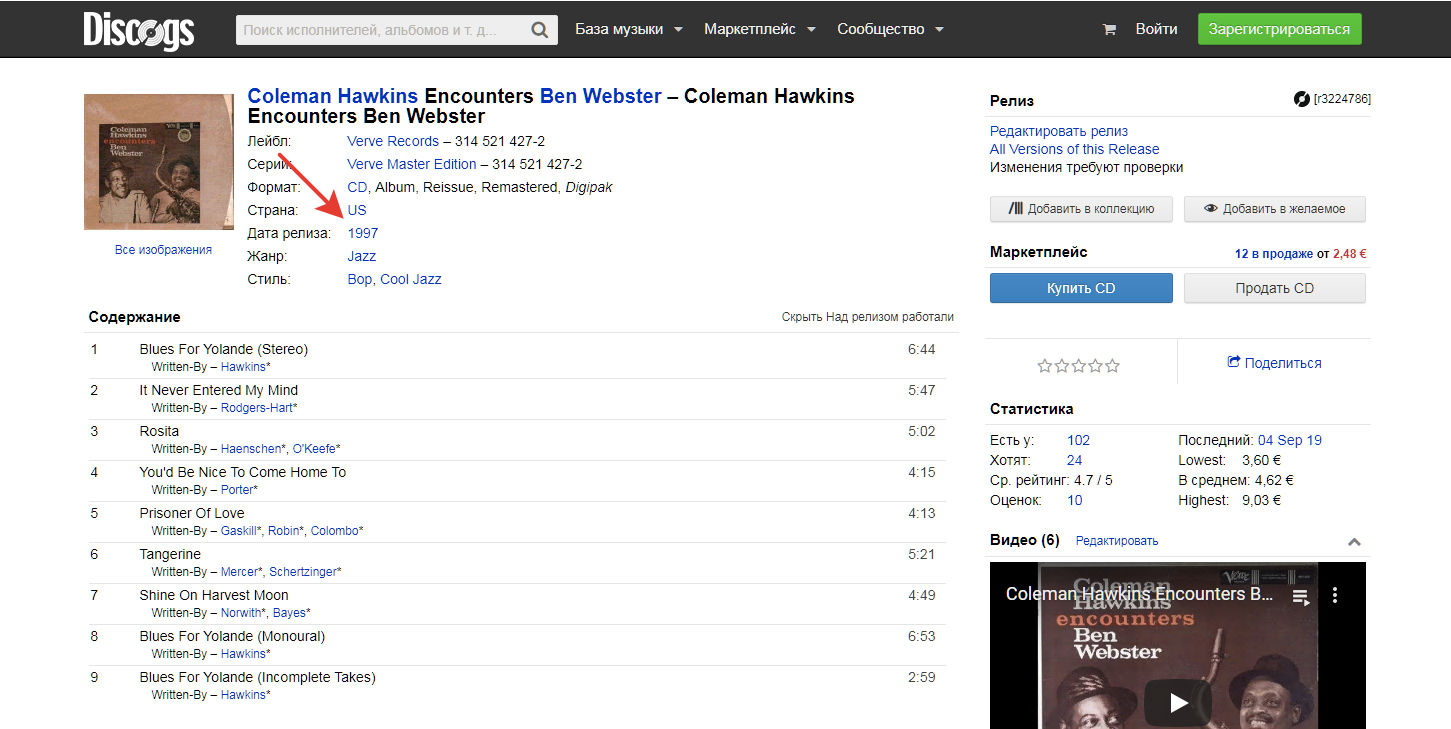Click the Оценок count 10
The width and height of the screenshot is (1451, 729).
(1075, 500)
